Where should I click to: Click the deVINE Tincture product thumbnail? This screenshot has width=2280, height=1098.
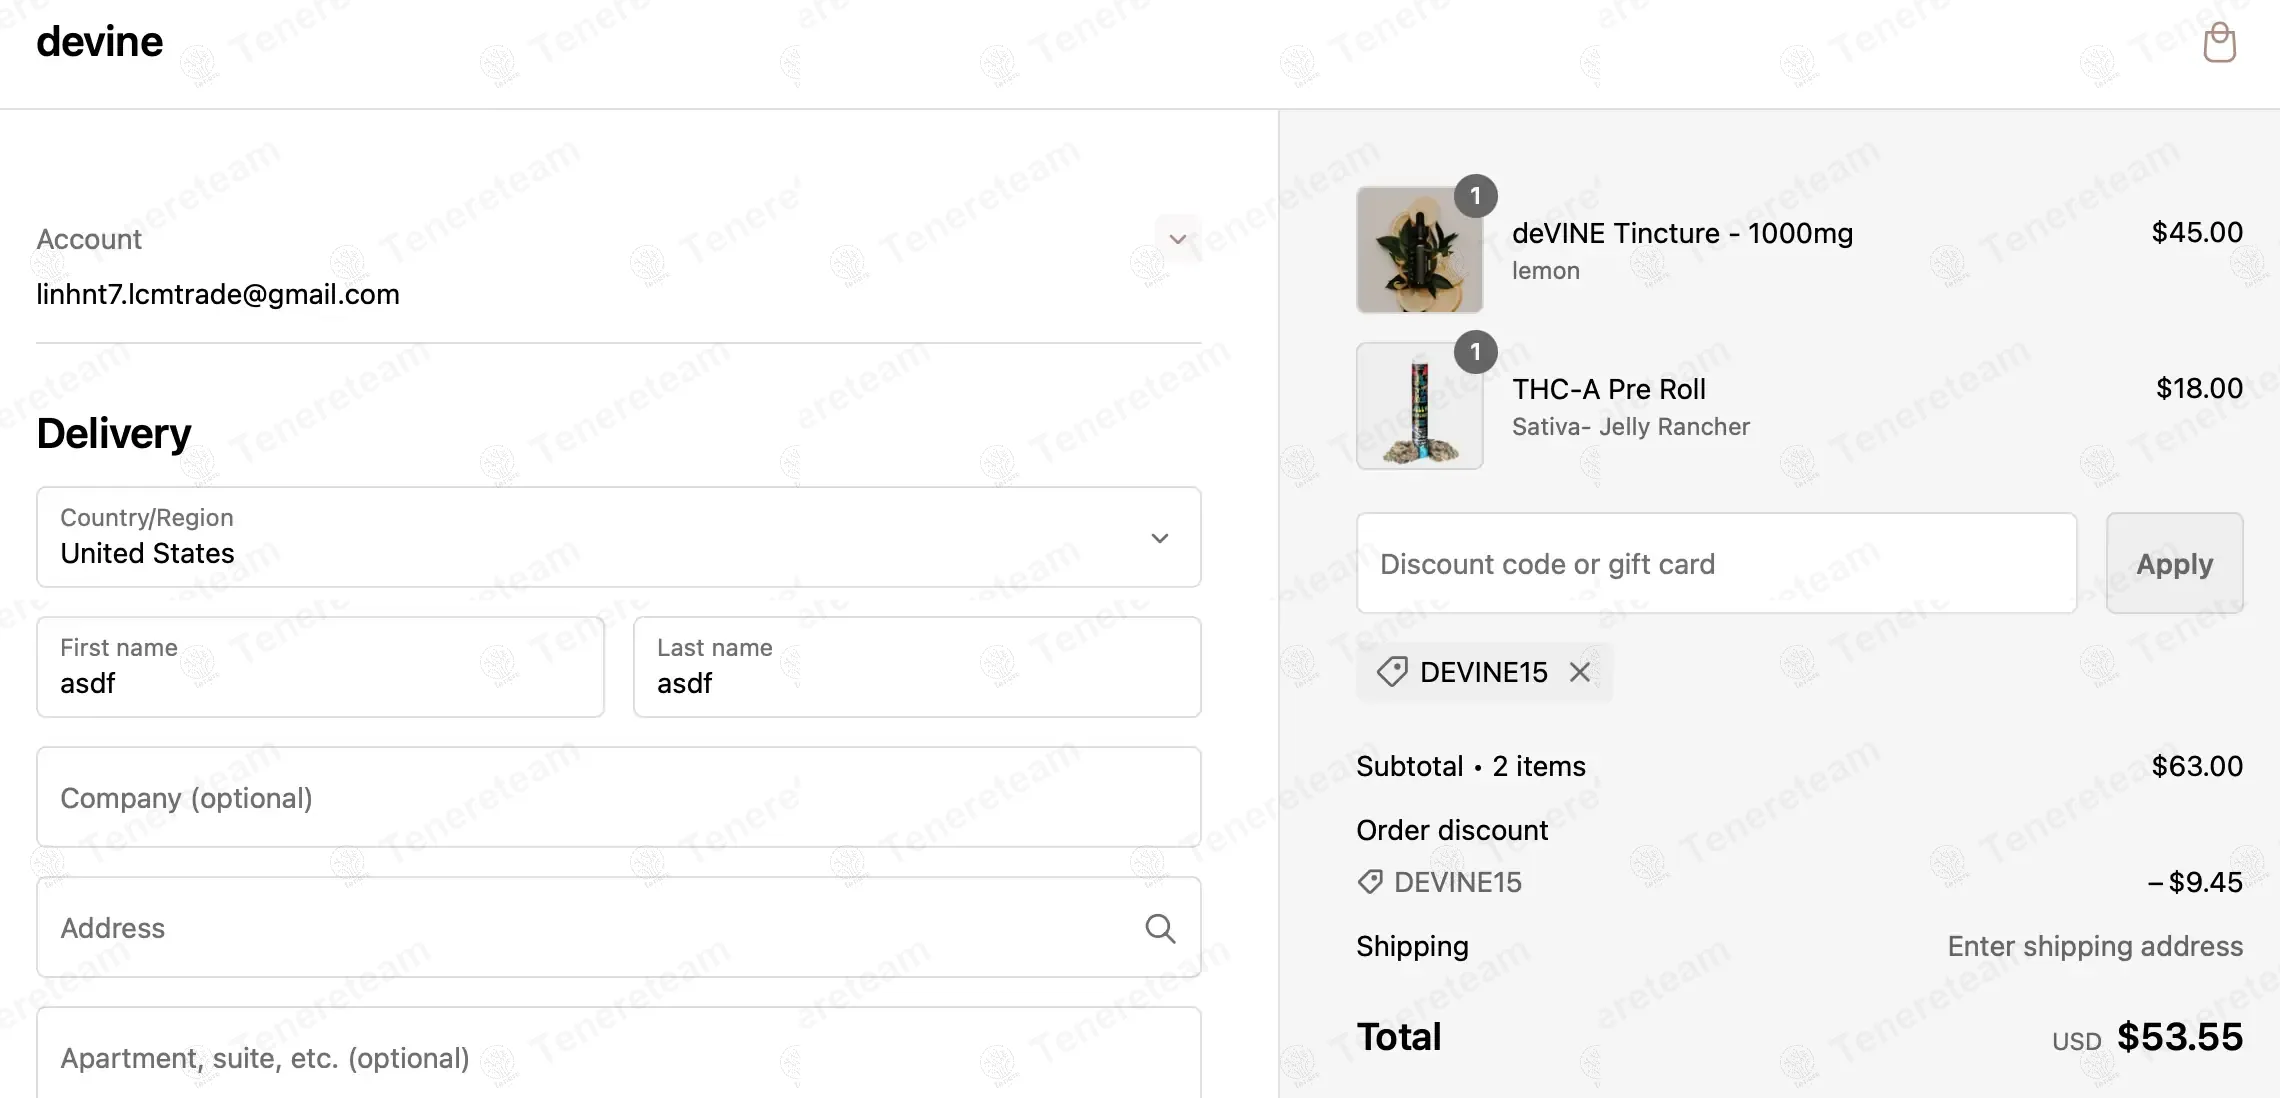[x=1419, y=250]
